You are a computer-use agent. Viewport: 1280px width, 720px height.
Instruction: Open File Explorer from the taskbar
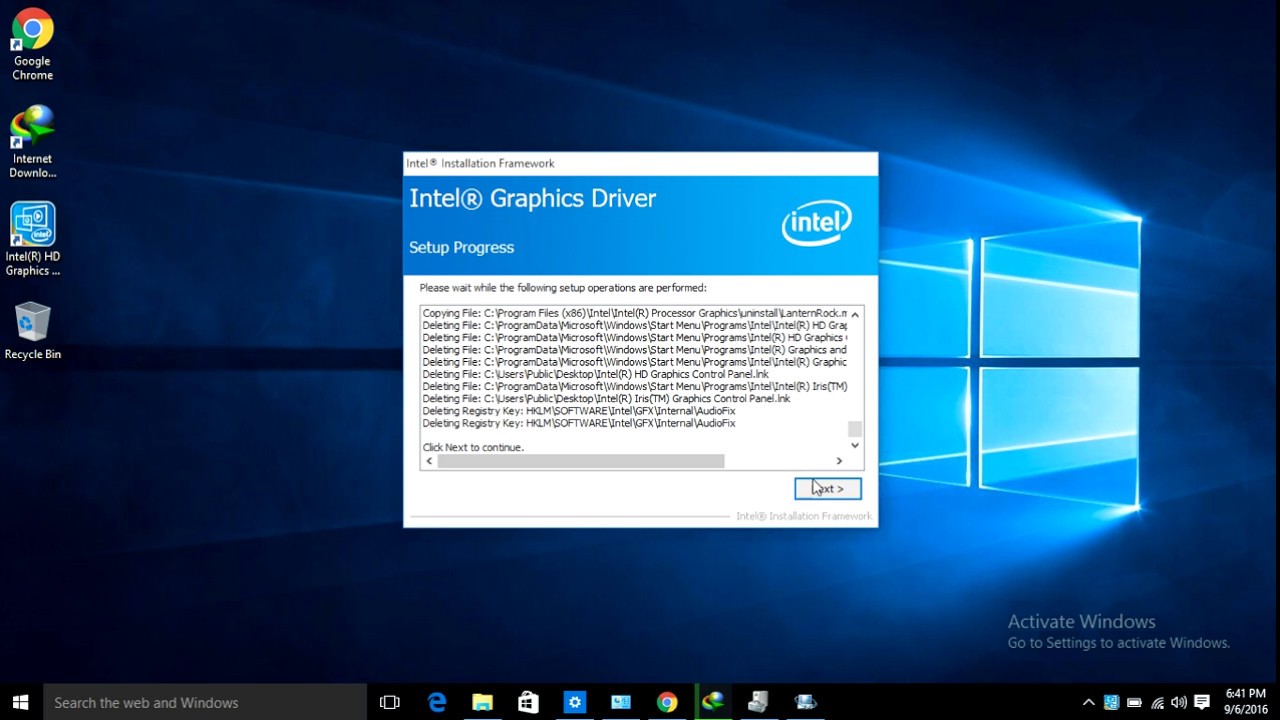pos(482,702)
